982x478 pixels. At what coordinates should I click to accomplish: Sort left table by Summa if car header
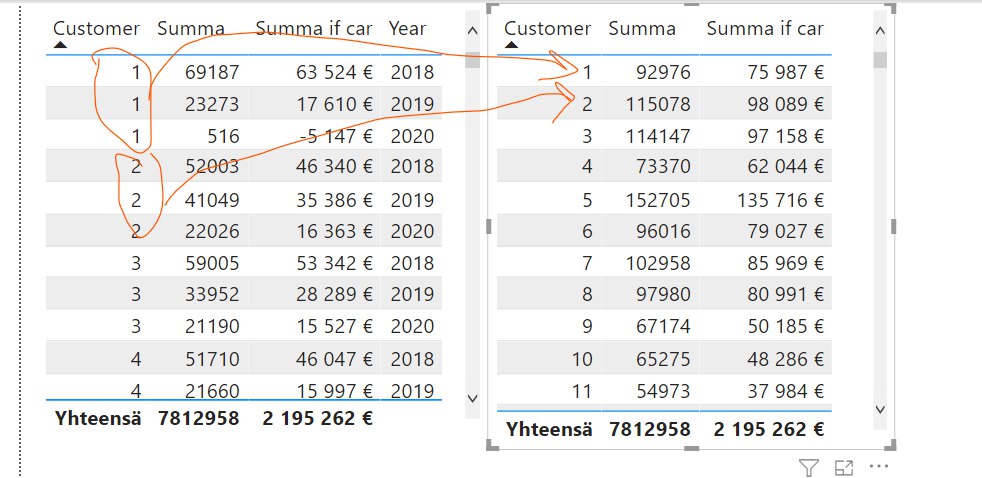pyautogui.click(x=314, y=28)
